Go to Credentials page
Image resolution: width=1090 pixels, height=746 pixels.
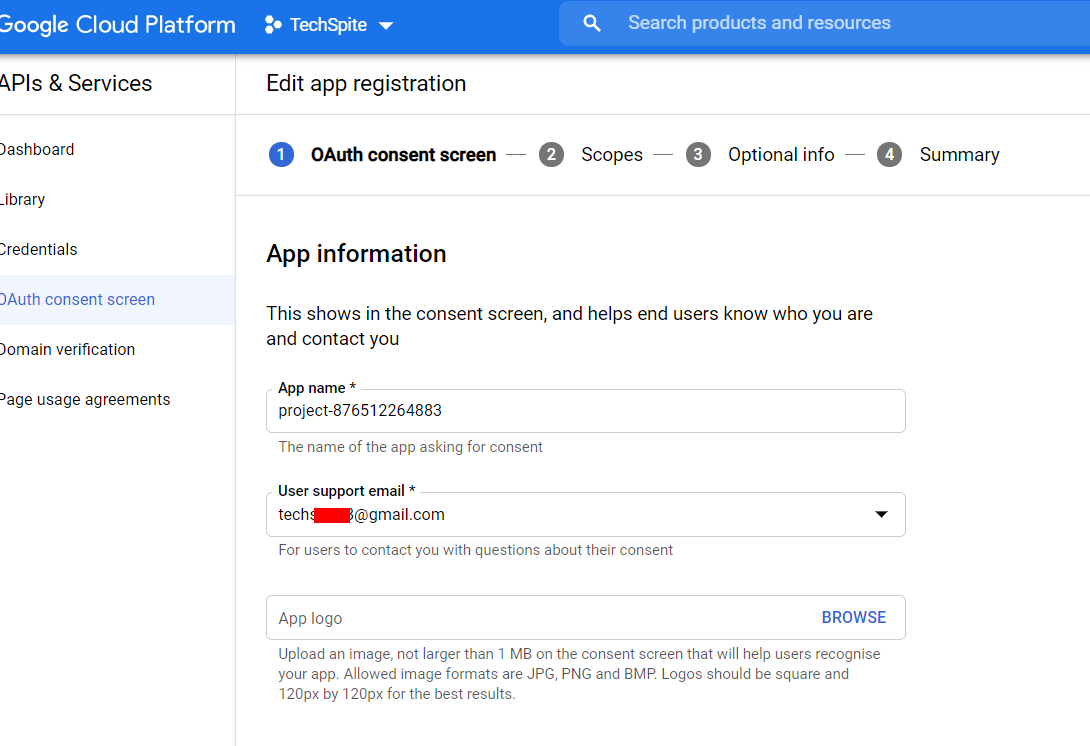click(x=39, y=250)
